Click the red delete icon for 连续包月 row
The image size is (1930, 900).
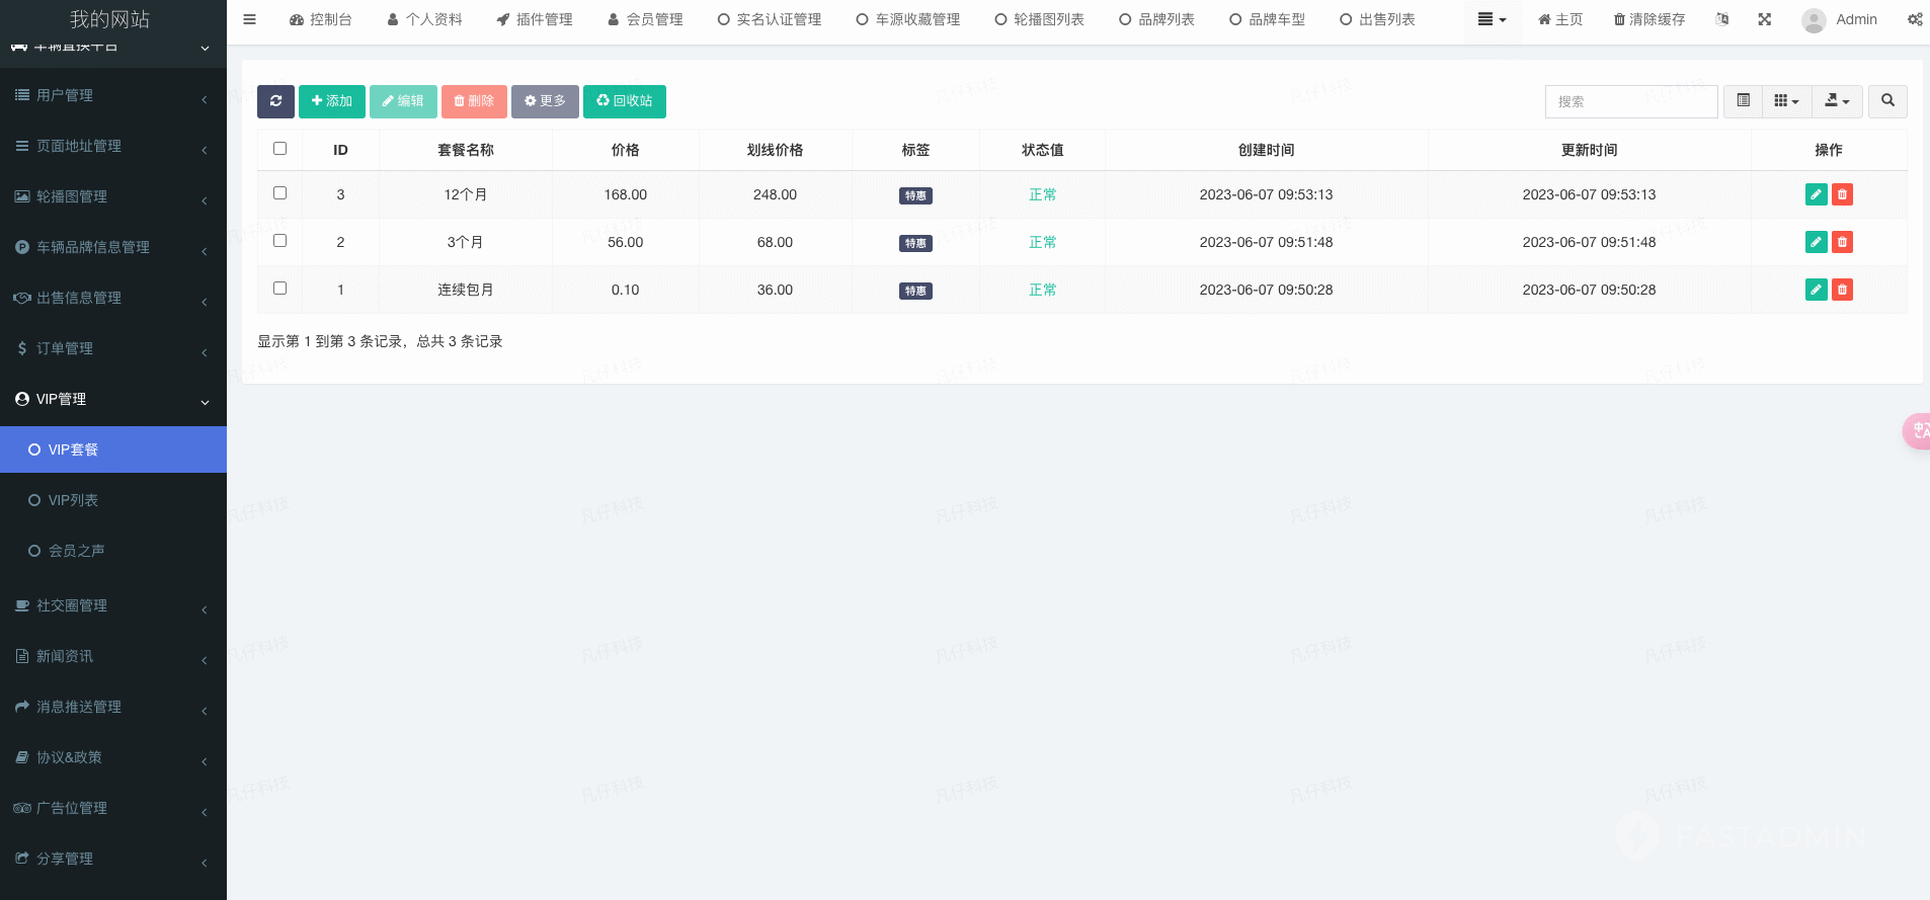point(1842,290)
